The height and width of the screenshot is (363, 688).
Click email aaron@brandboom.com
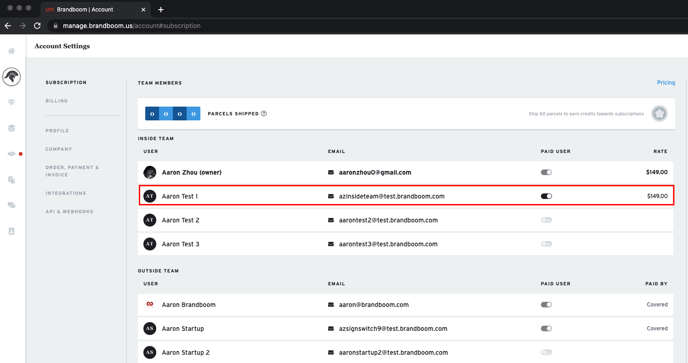point(374,305)
